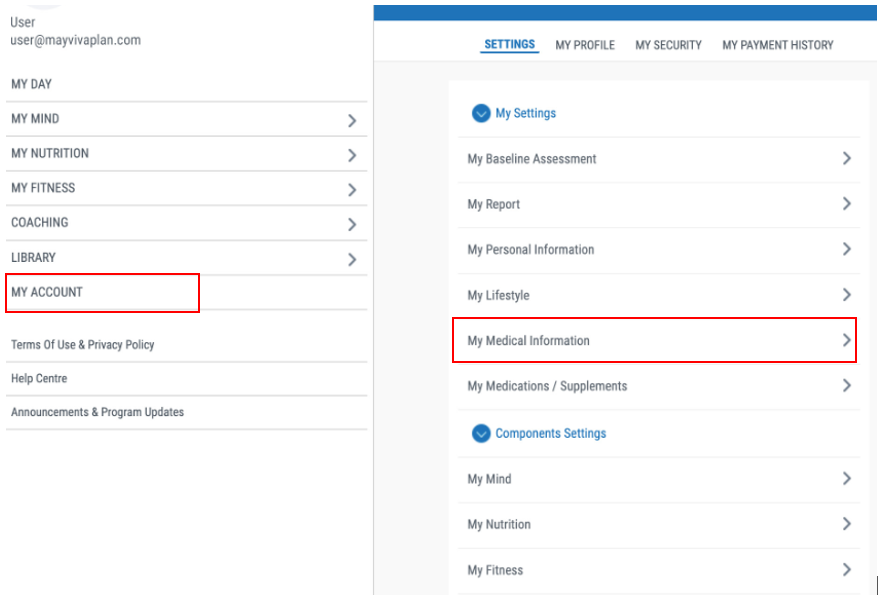Expand the LIBRARY sidebar arrow

click(351, 260)
